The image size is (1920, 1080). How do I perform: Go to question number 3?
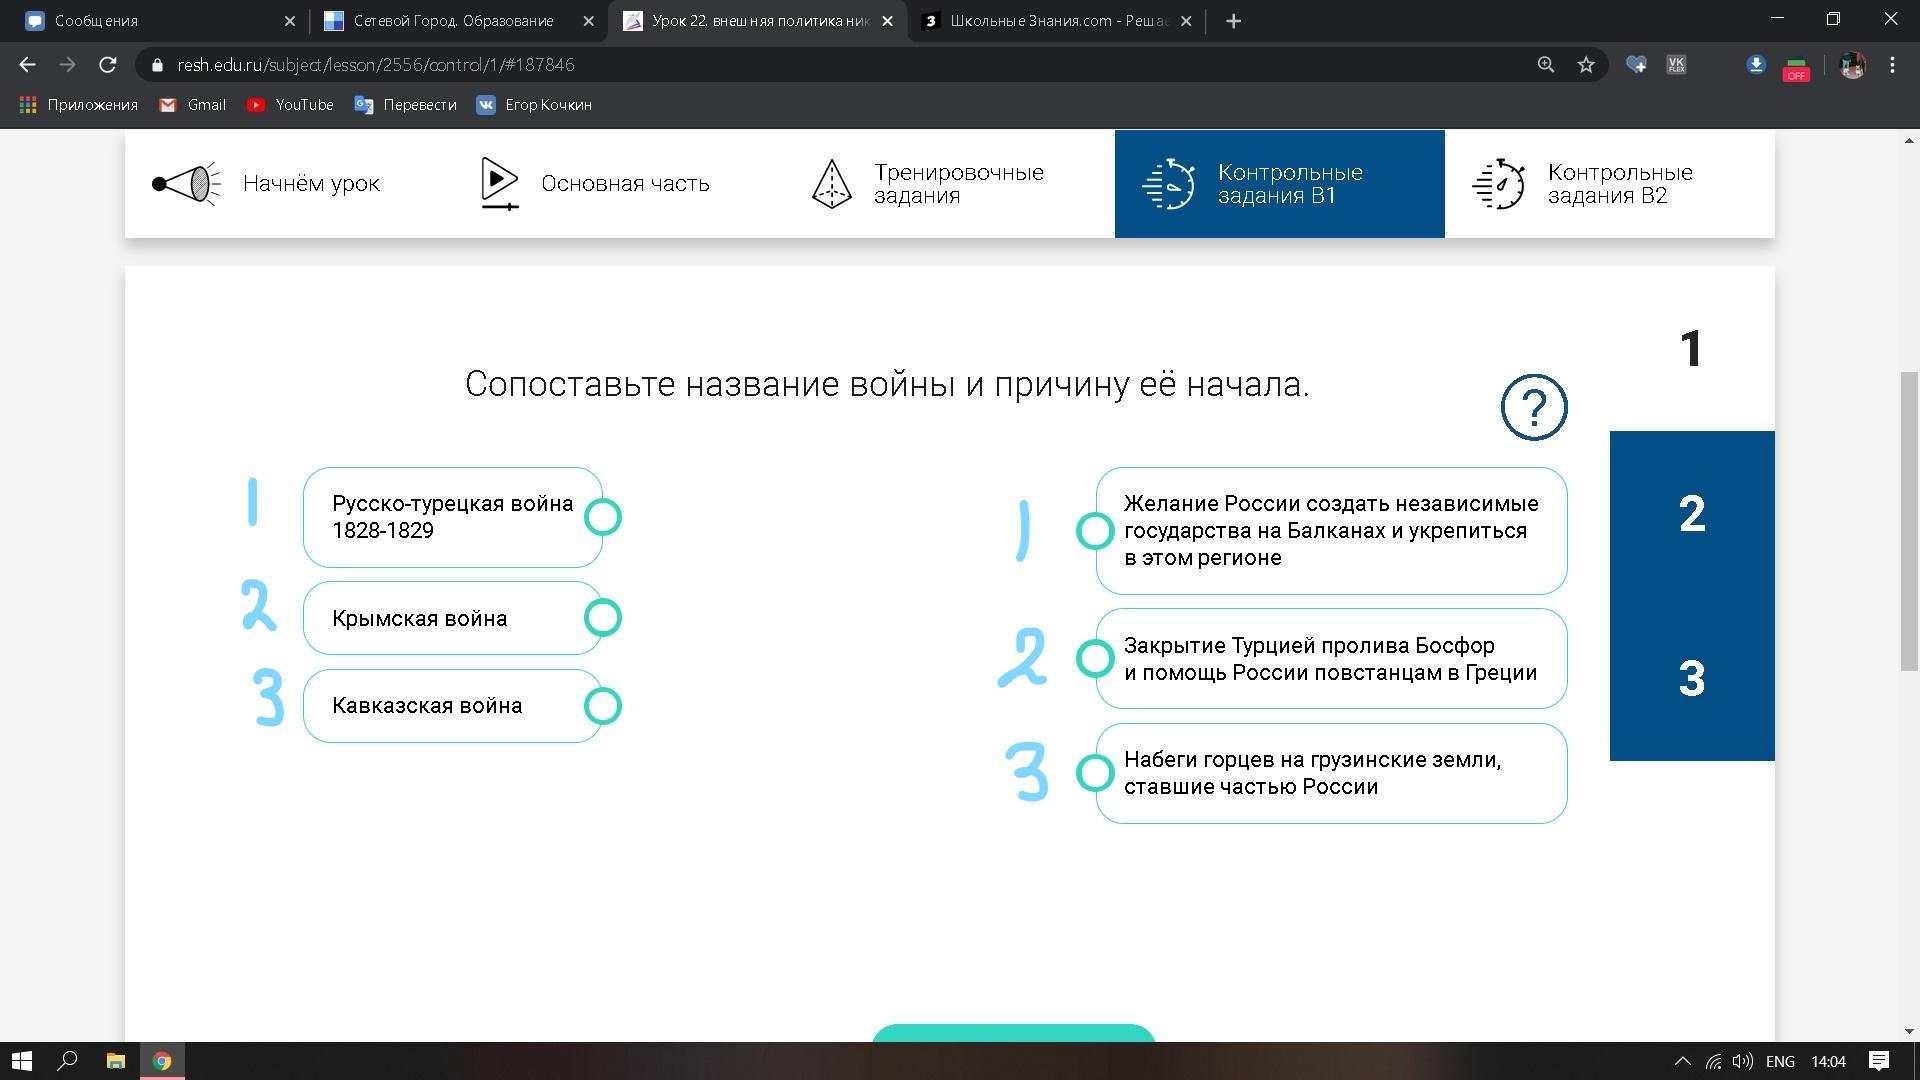[x=1691, y=679]
